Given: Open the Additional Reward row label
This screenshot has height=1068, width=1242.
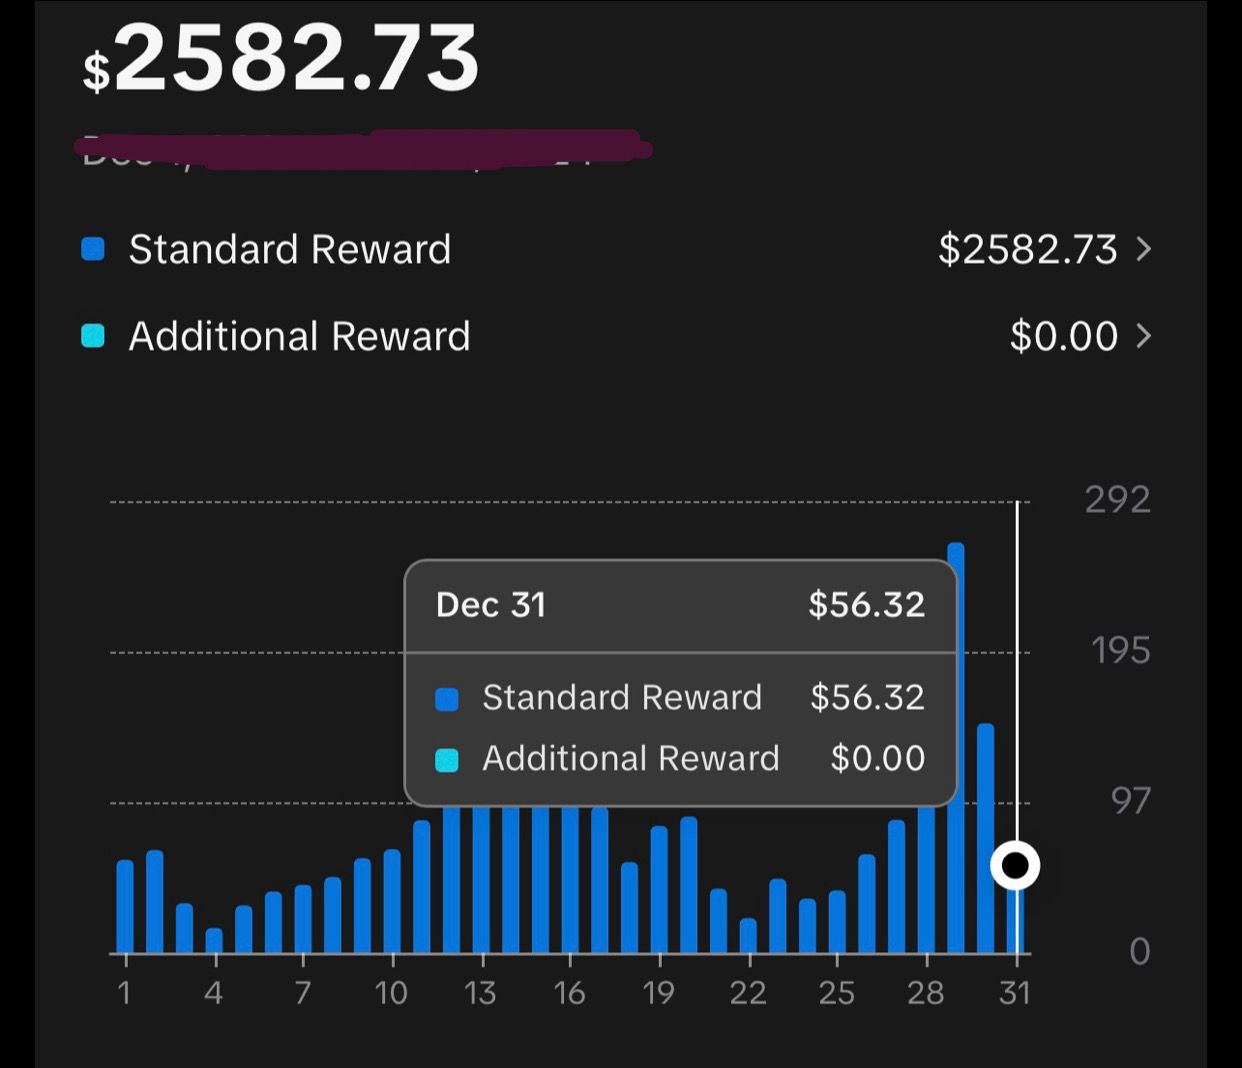Looking at the screenshot, I should click(x=299, y=336).
